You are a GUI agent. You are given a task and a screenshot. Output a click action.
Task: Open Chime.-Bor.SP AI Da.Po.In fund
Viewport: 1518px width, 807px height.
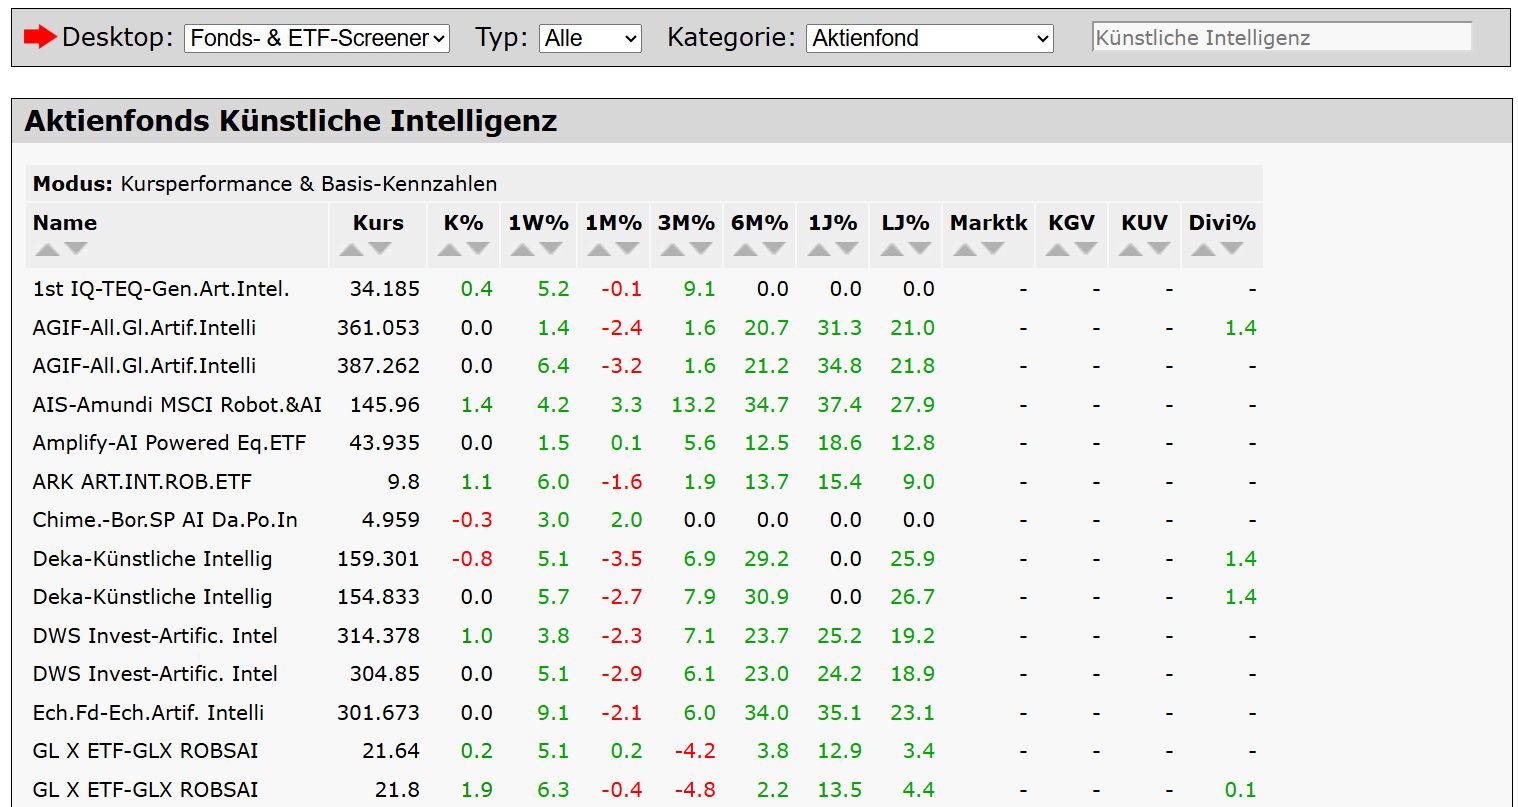(x=165, y=520)
